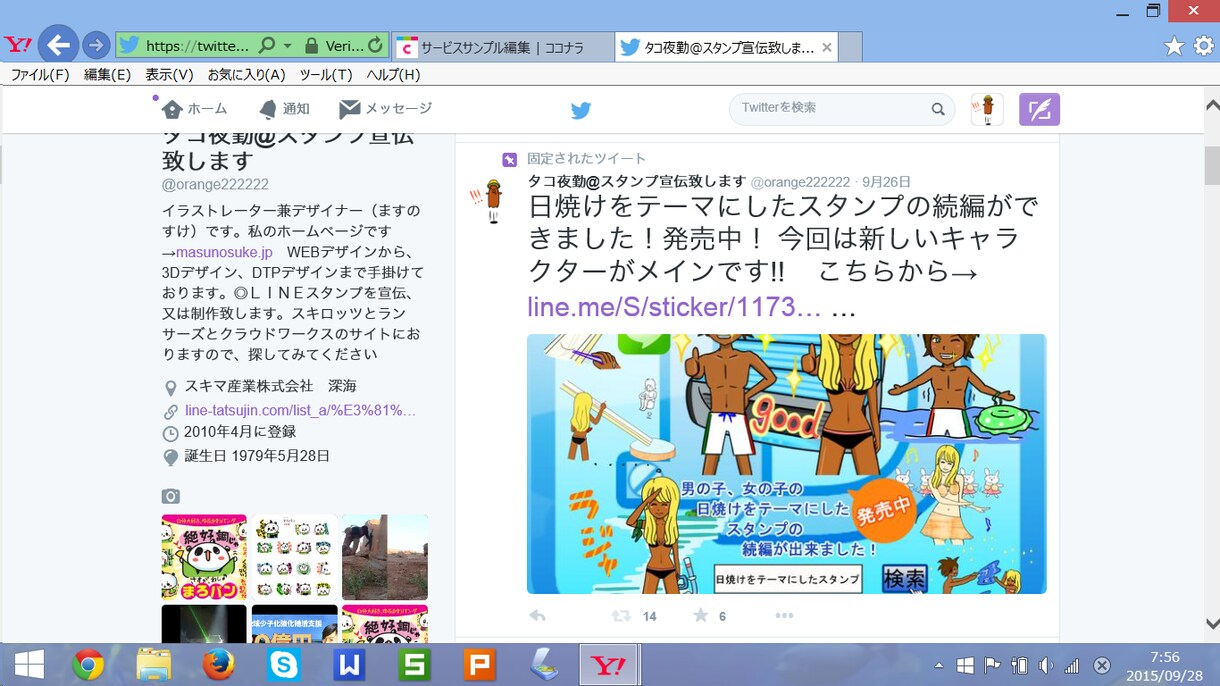Screen dimensions: 1220x686
Task: Click the vertical scrollbar thumb
Action: click(x=1212, y=165)
